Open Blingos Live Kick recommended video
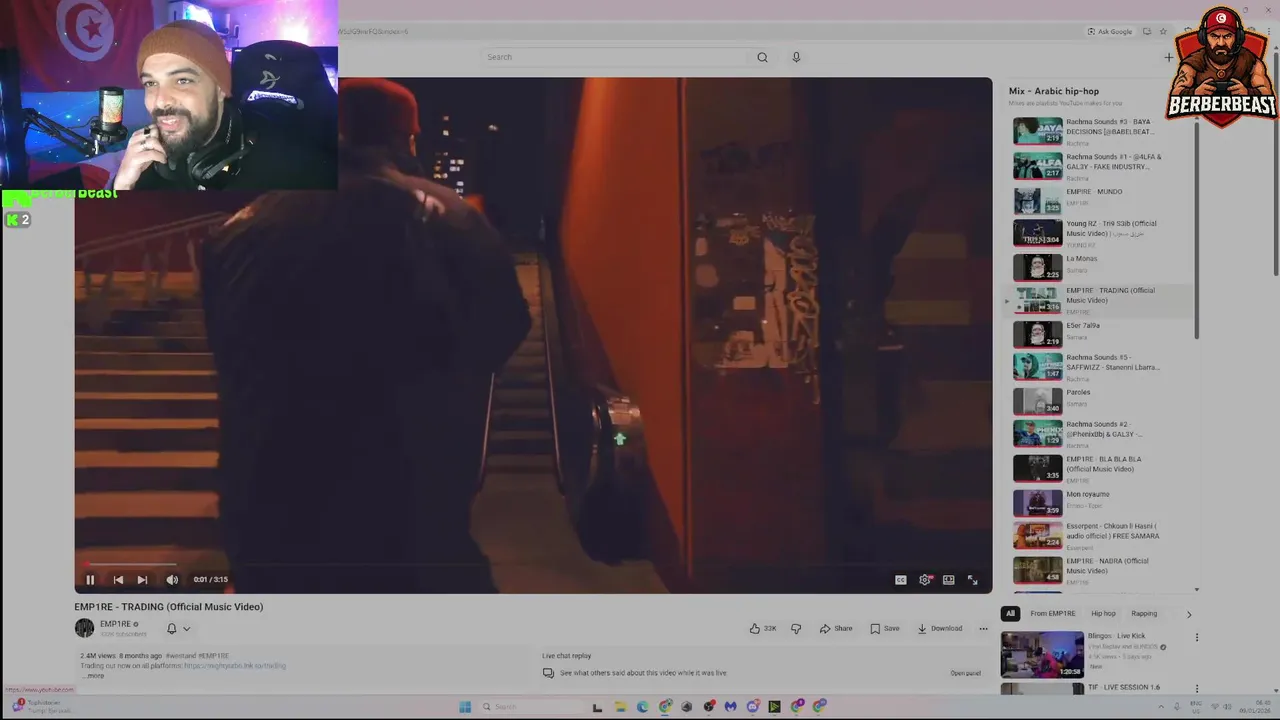The width and height of the screenshot is (1280, 720). (x=1042, y=654)
